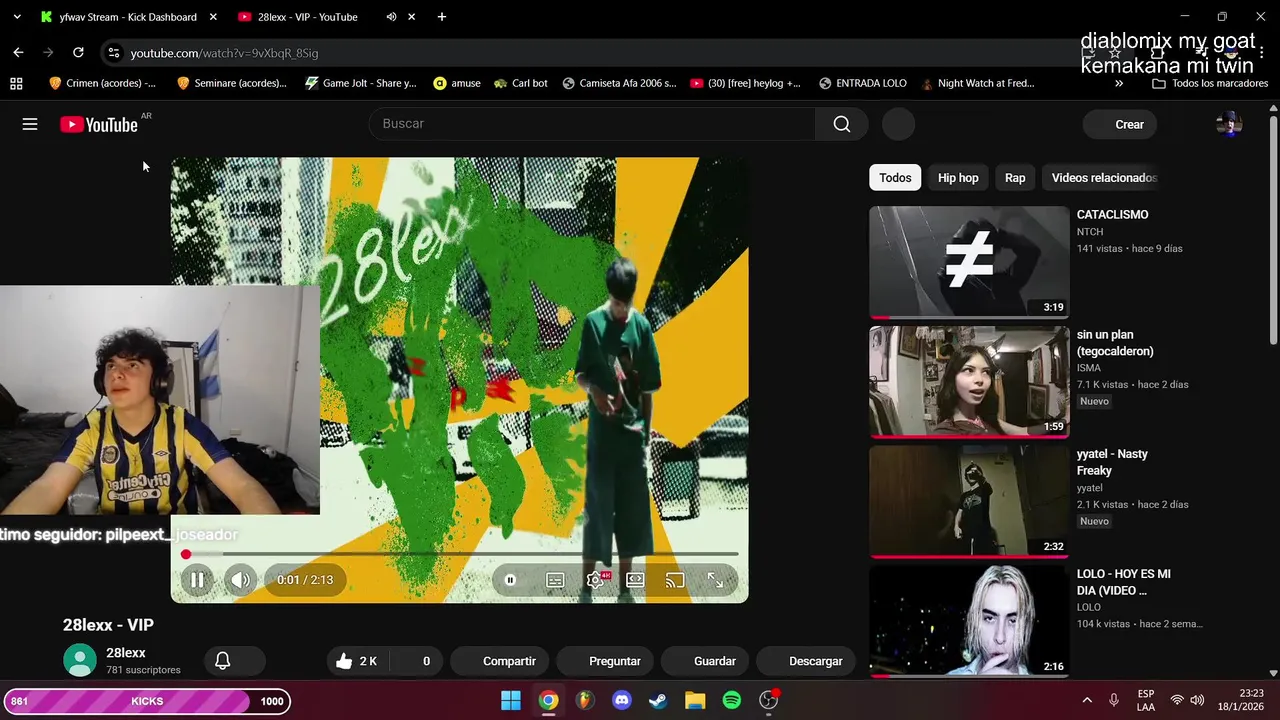The height and width of the screenshot is (720, 1280).
Task: Click the taskbar microphone icon
Action: click(1114, 701)
